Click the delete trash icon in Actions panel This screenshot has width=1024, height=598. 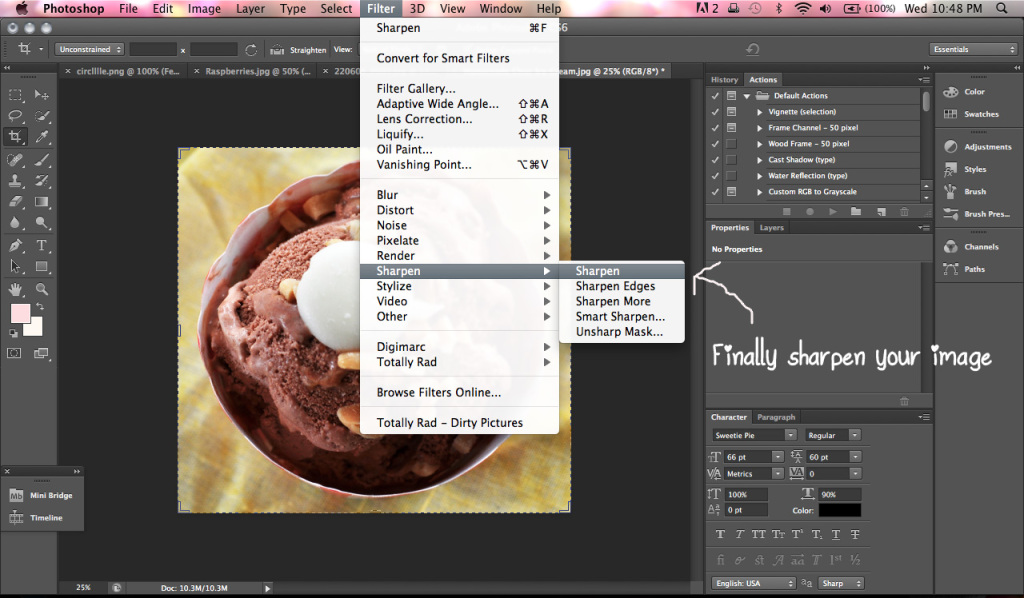[904, 211]
